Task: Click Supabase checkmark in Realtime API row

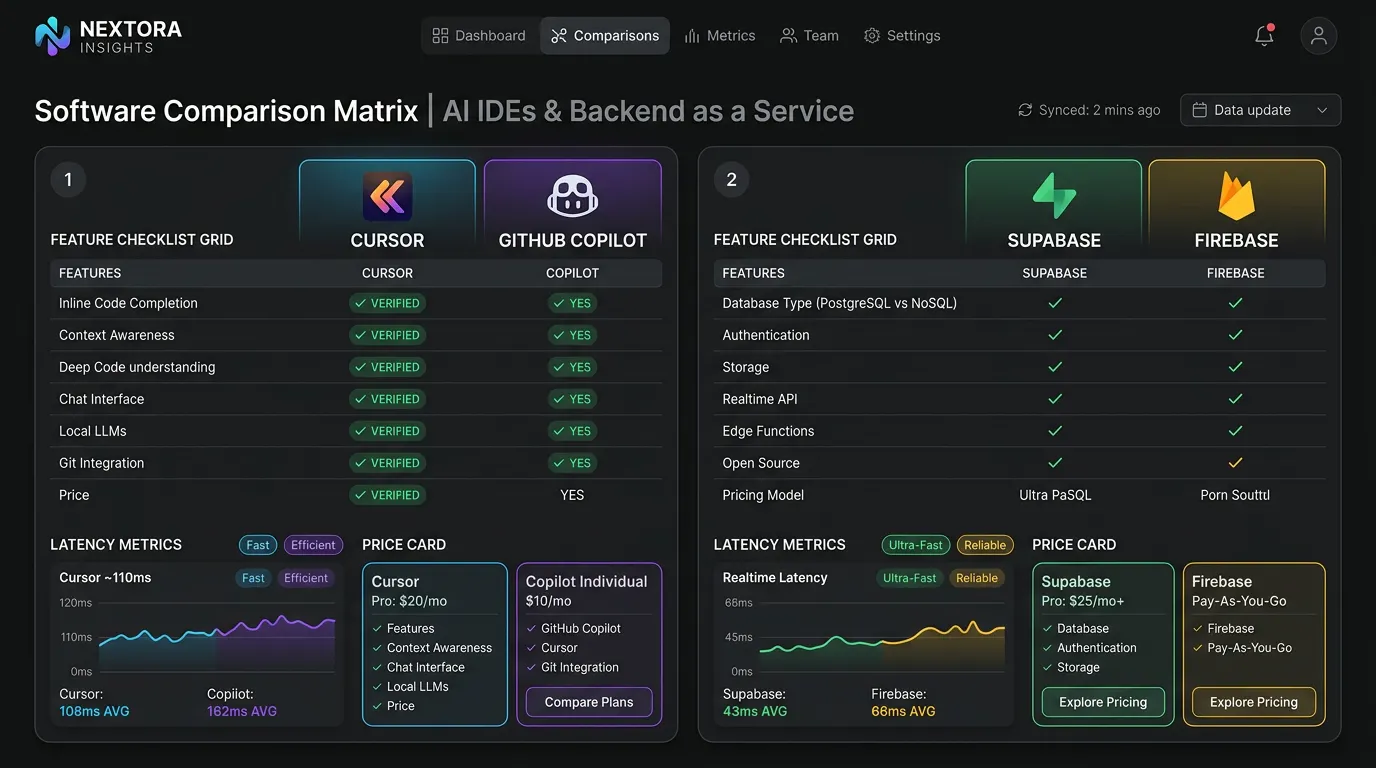Action: [x=1055, y=399]
